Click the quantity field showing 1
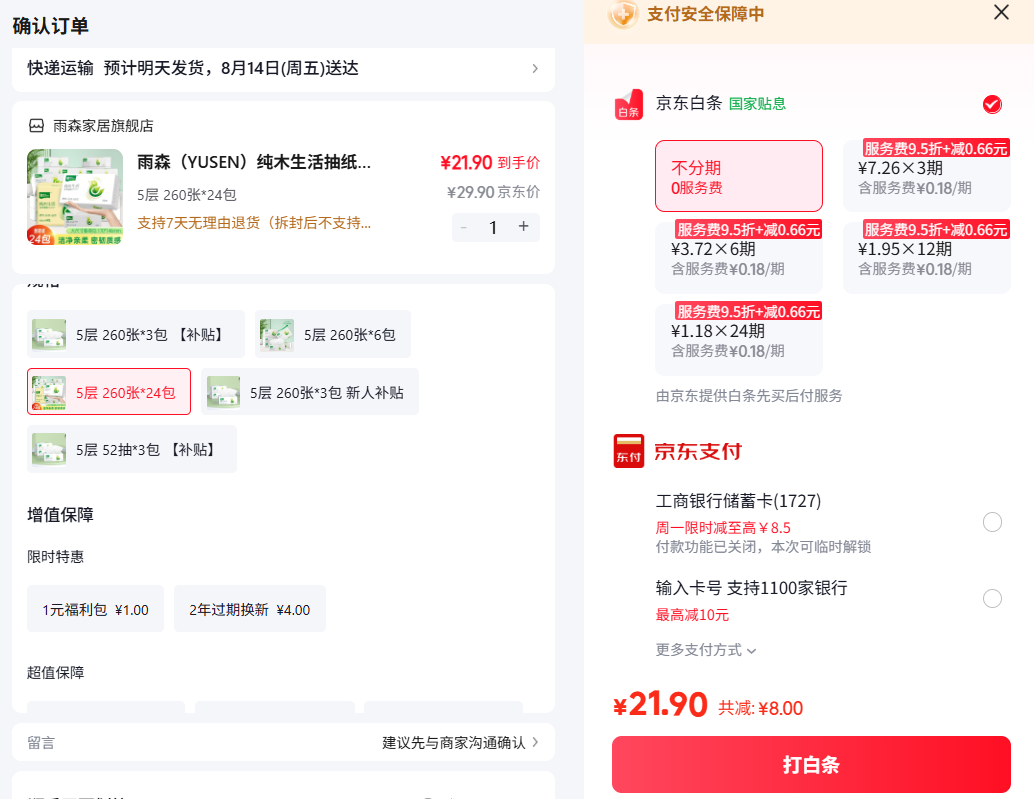1034x799 pixels. [x=493, y=227]
